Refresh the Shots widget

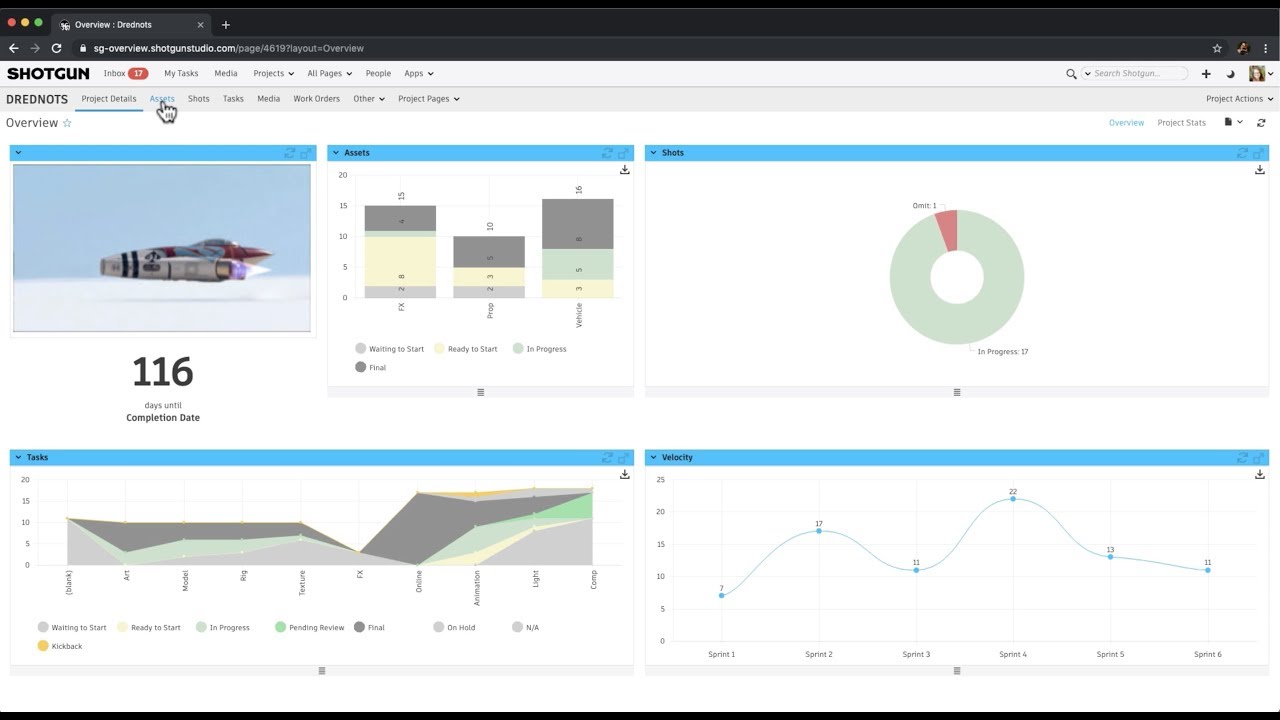pos(1243,153)
